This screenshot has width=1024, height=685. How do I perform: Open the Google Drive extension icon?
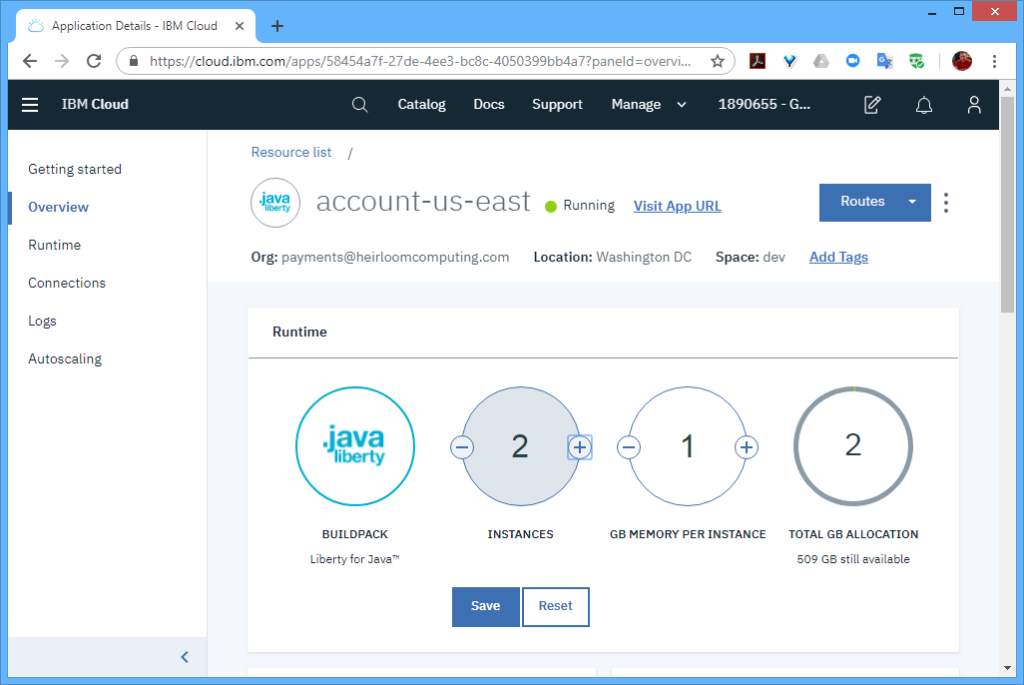pyautogui.click(x=821, y=61)
